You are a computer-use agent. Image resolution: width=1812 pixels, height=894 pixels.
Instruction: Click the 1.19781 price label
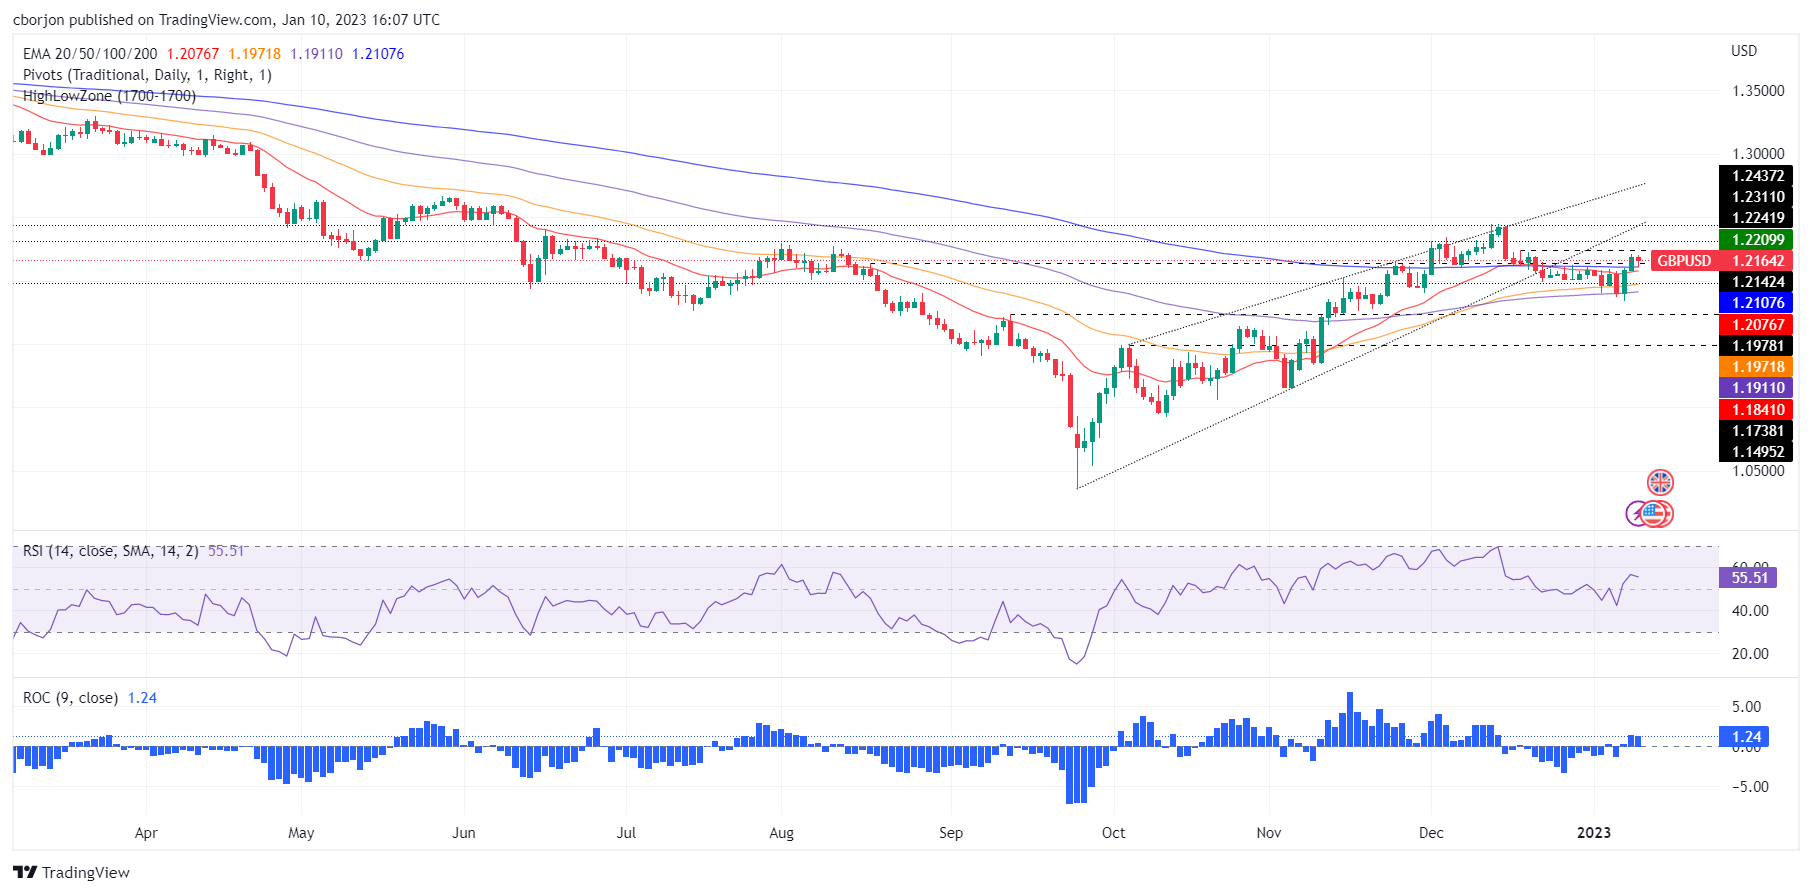pyautogui.click(x=1758, y=346)
